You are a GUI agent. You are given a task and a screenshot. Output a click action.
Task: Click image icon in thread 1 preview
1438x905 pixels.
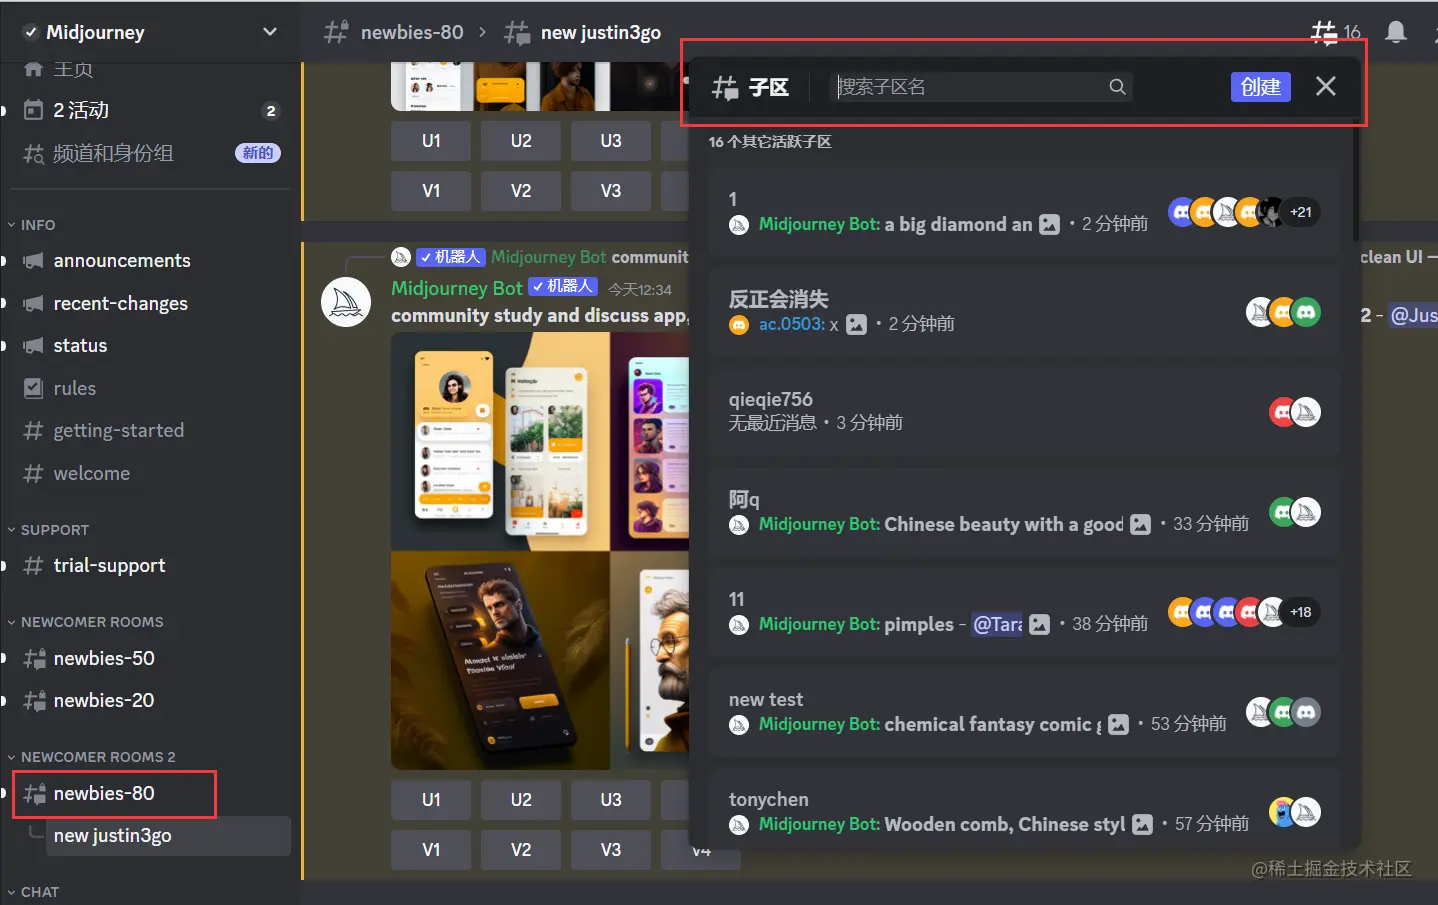(x=1049, y=225)
